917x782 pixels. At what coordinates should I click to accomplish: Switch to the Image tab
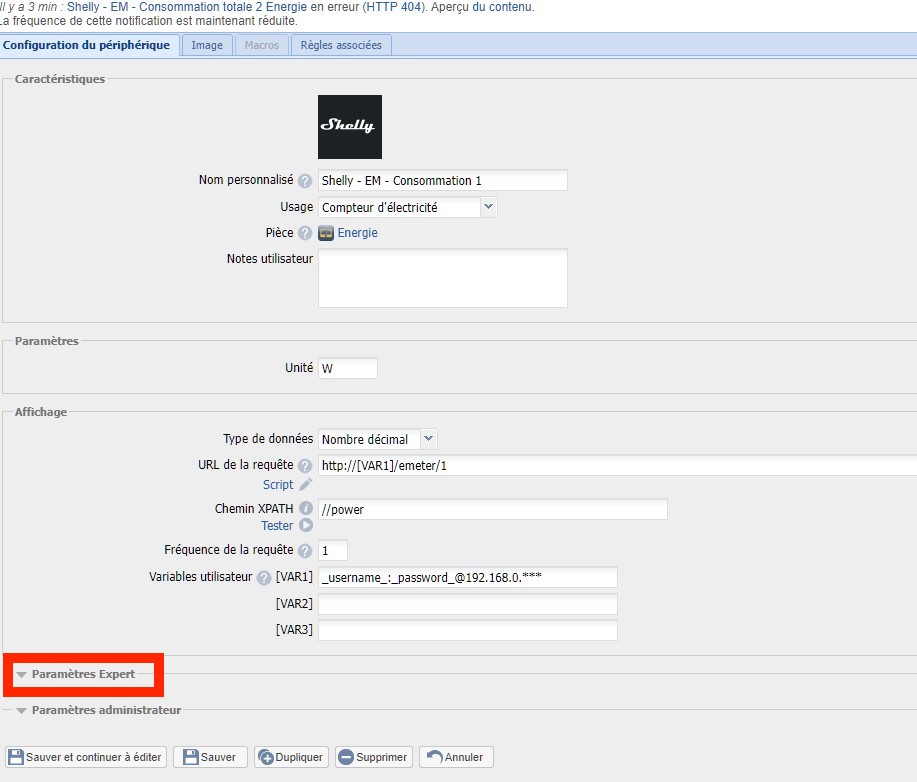[x=207, y=45]
